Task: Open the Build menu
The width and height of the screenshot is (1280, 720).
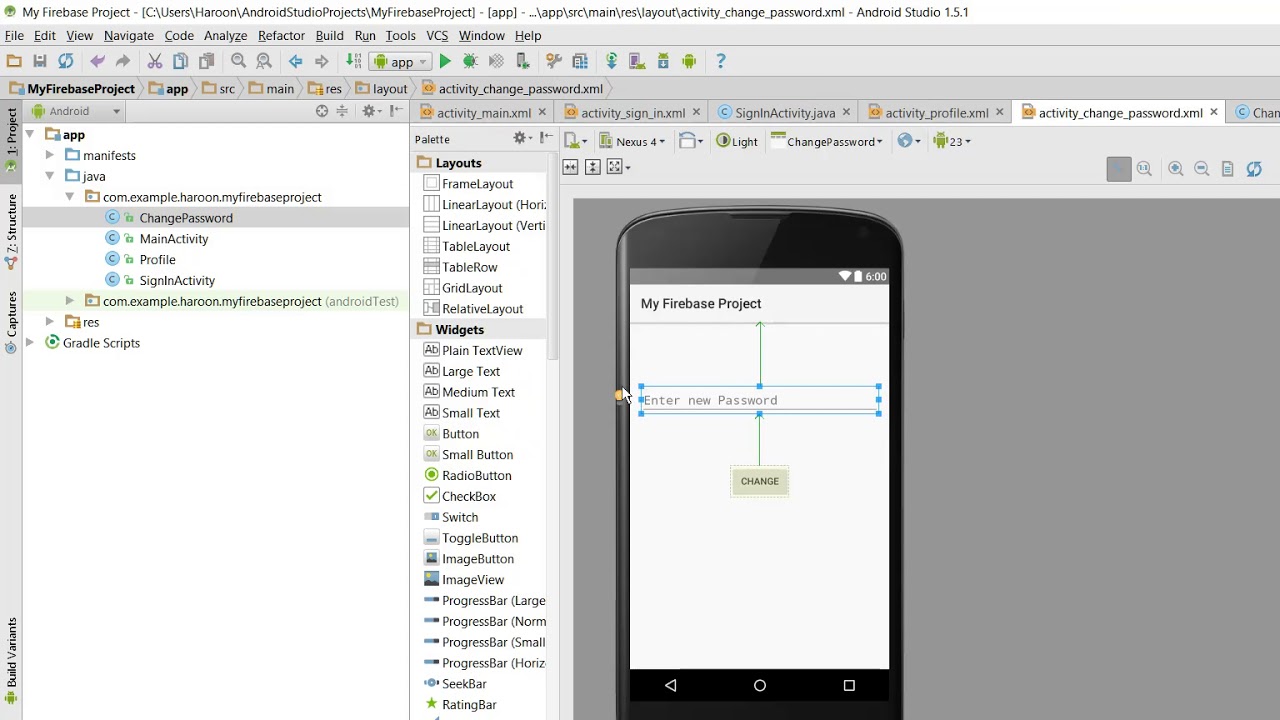Action: tap(329, 35)
